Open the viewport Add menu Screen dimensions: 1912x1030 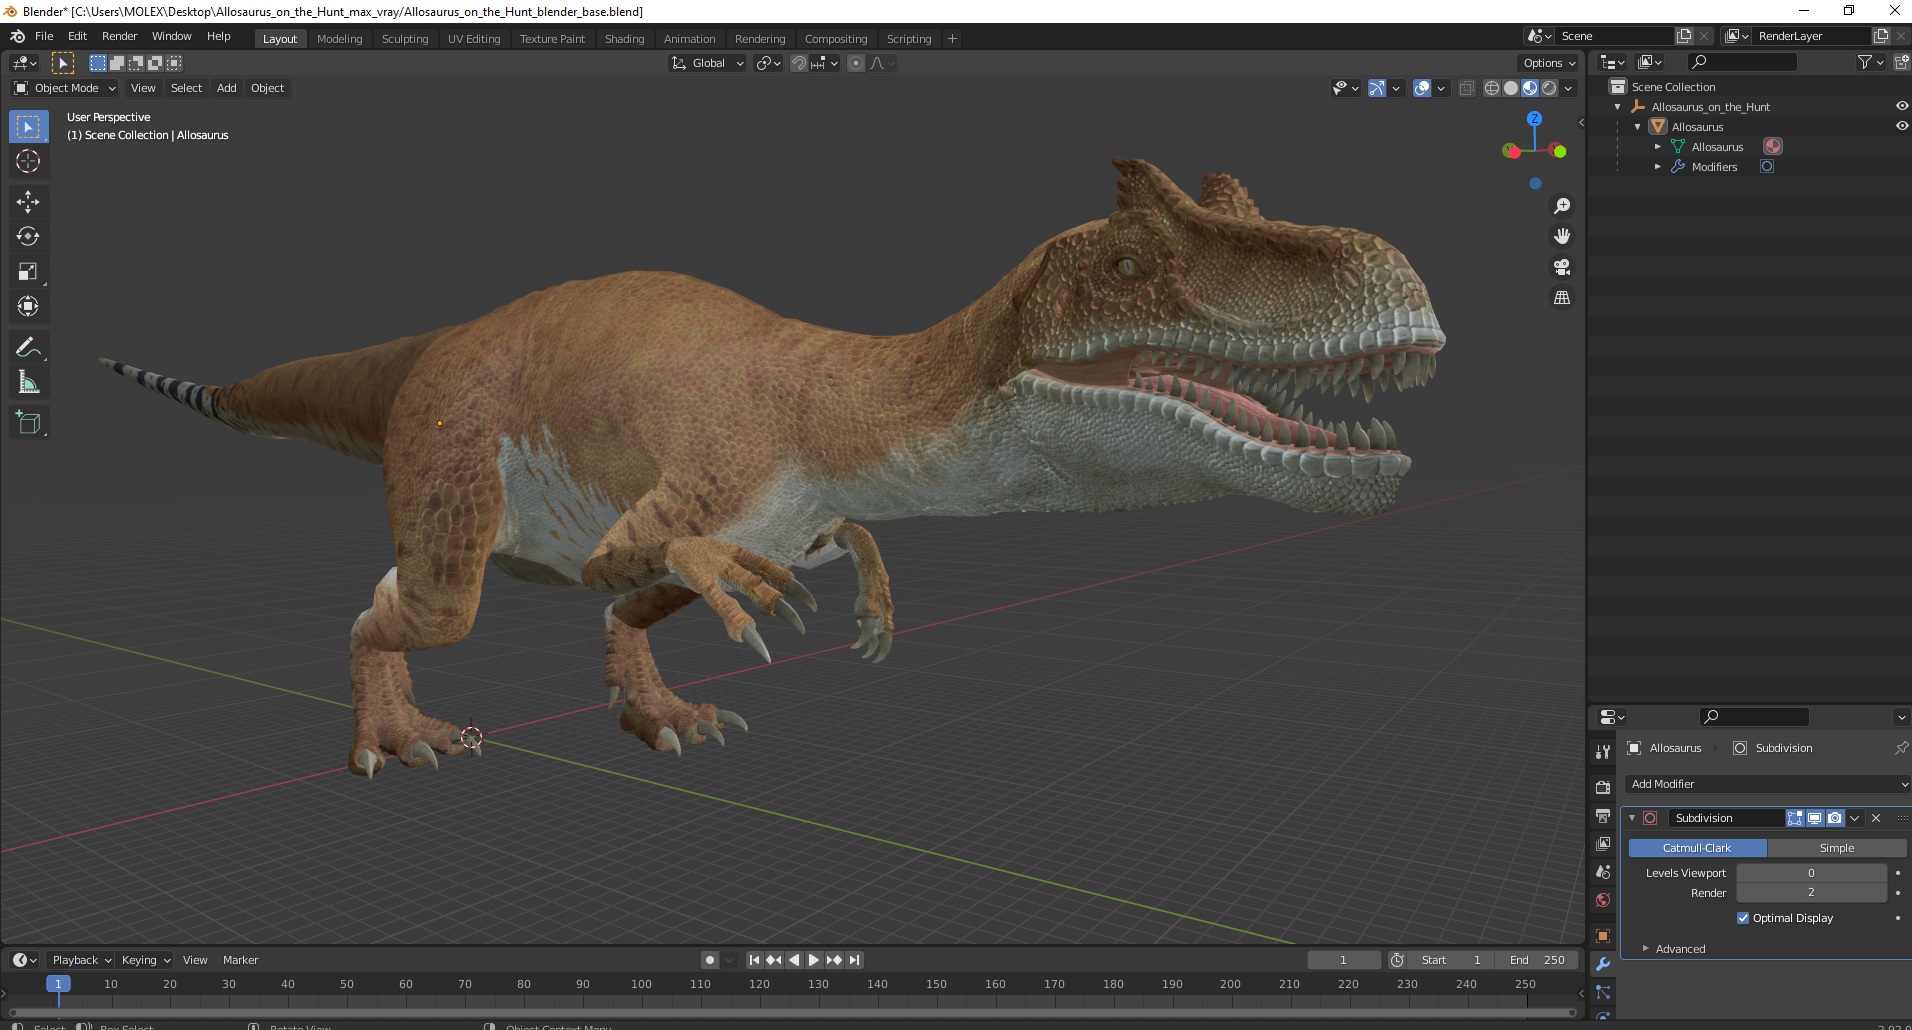227,88
